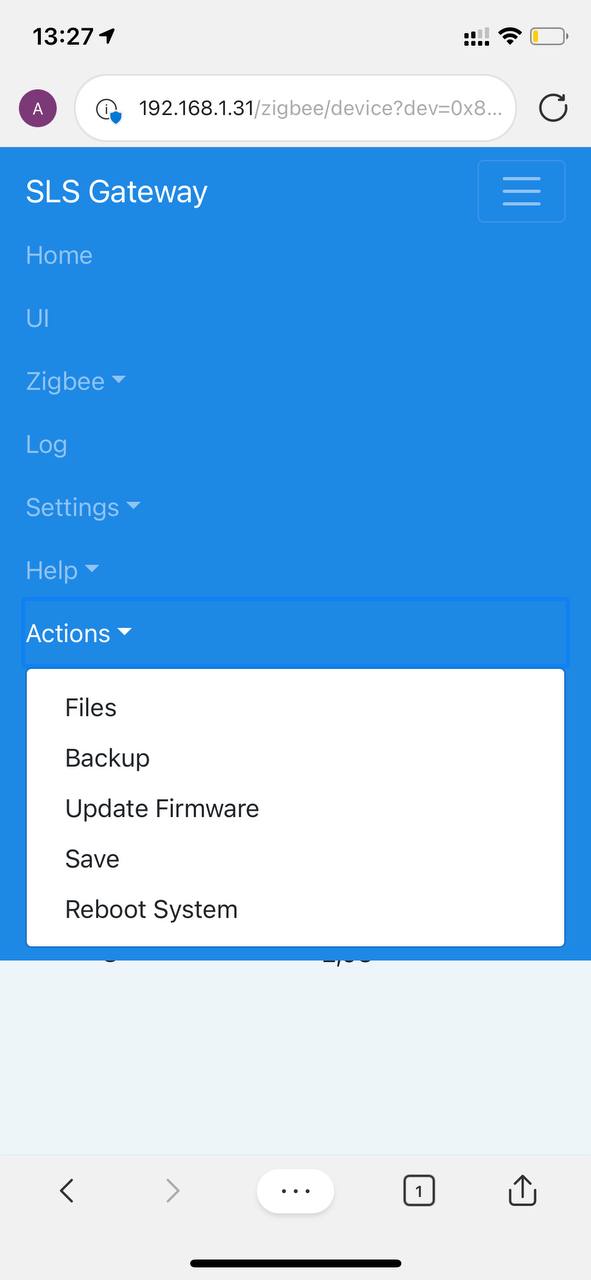The height and width of the screenshot is (1280, 591).
Task: Go forward with the browser forward arrow
Action: pyautogui.click(x=172, y=1190)
